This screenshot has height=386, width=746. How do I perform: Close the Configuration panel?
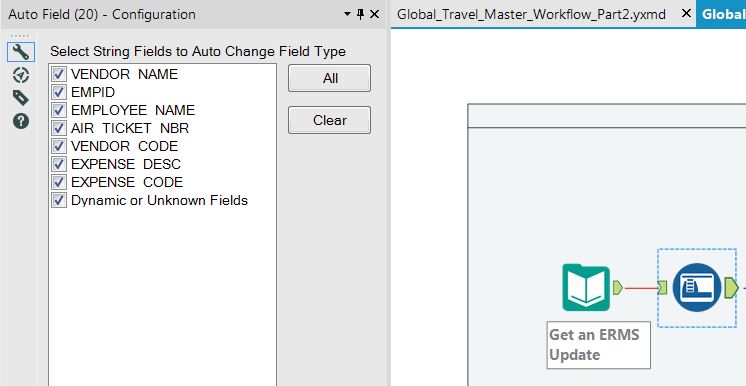coord(374,14)
